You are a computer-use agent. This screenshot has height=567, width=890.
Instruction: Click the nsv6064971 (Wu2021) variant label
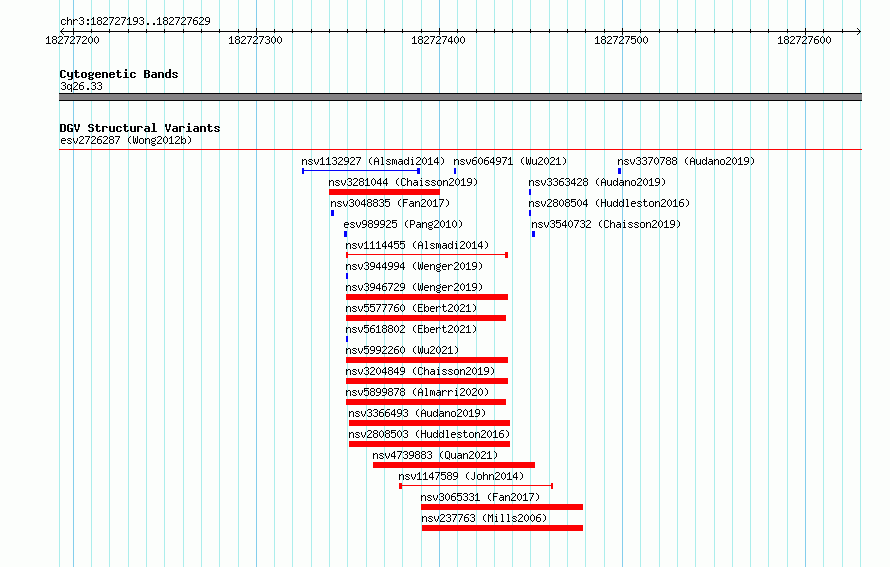point(510,161)
